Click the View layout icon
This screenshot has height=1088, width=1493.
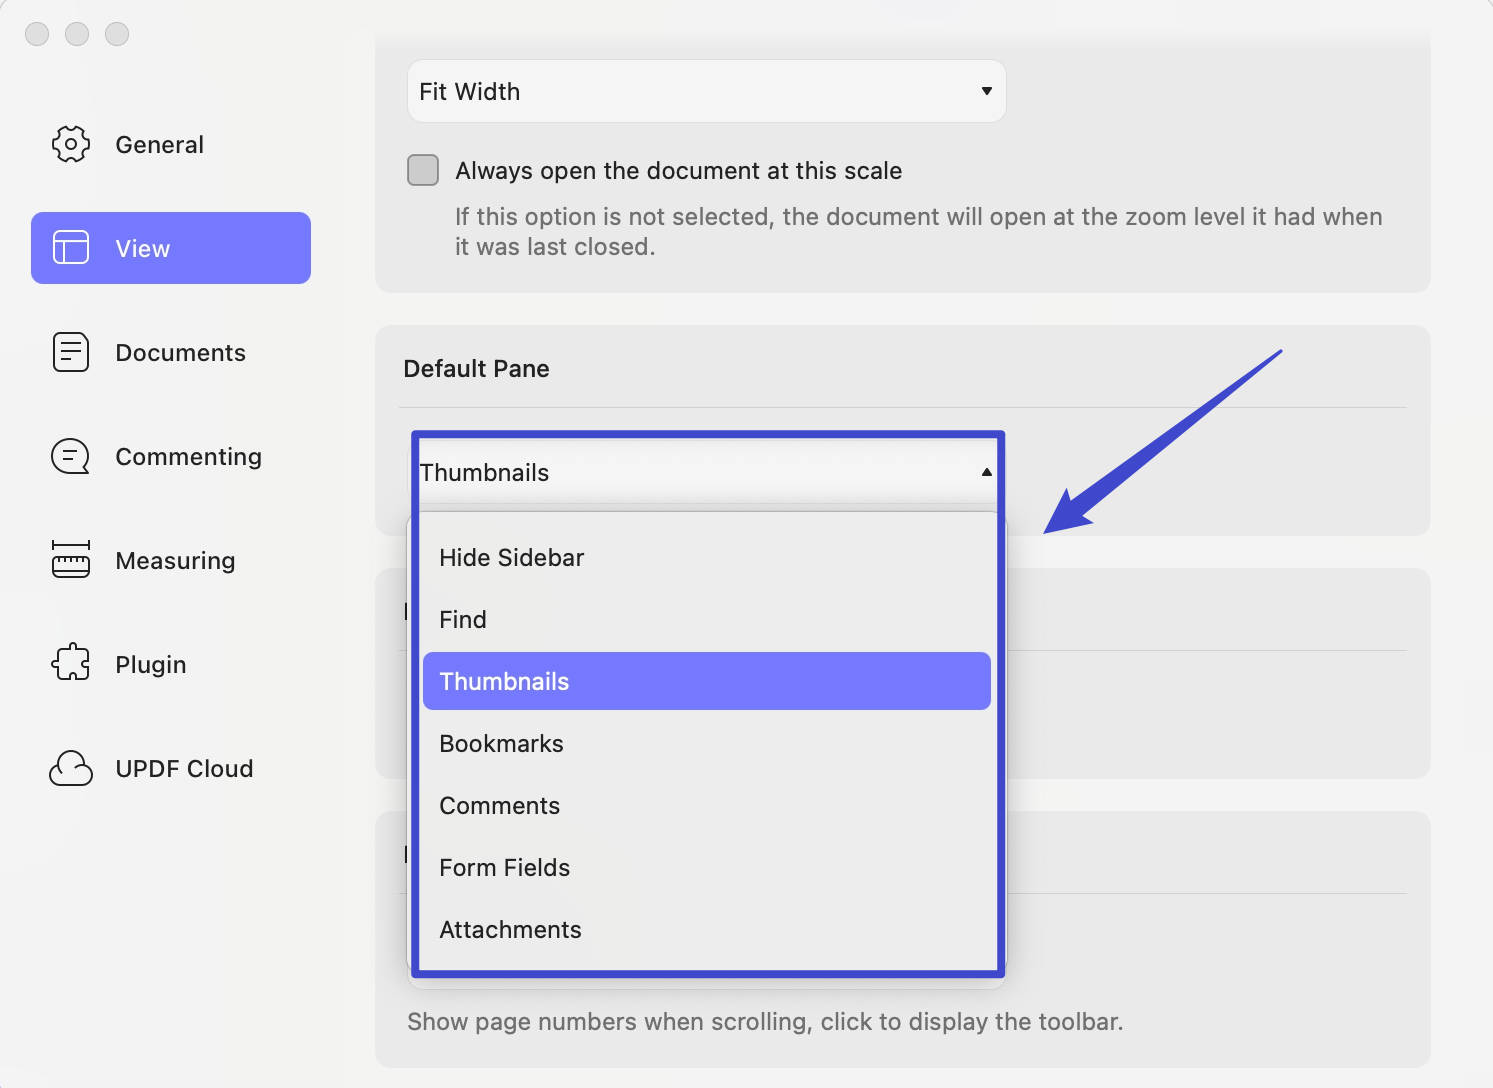tap(71, 247)
